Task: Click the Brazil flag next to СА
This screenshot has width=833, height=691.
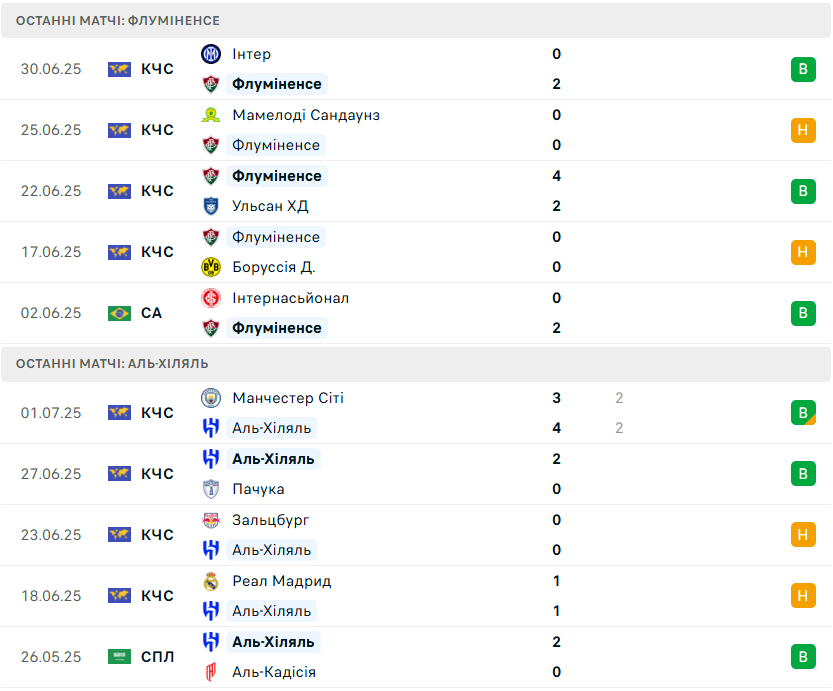Action: [120, 313]
